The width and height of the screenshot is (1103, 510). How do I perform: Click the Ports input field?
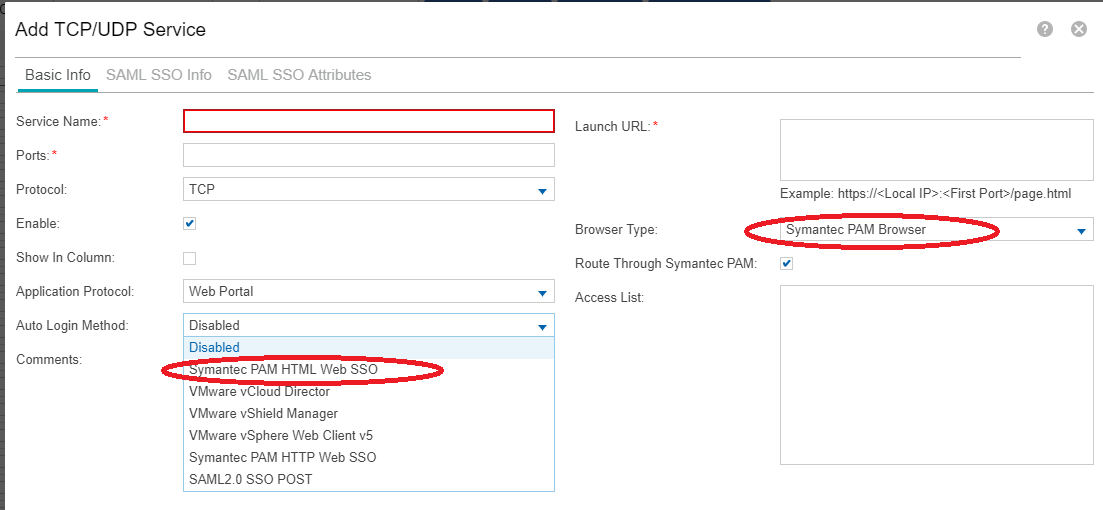coord(368,155)
